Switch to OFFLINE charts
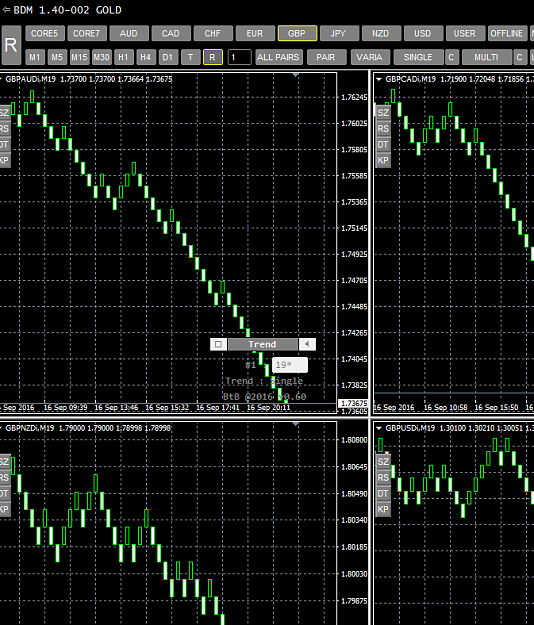This screenshot has height=625, width=534. click(x=507, y=33)
